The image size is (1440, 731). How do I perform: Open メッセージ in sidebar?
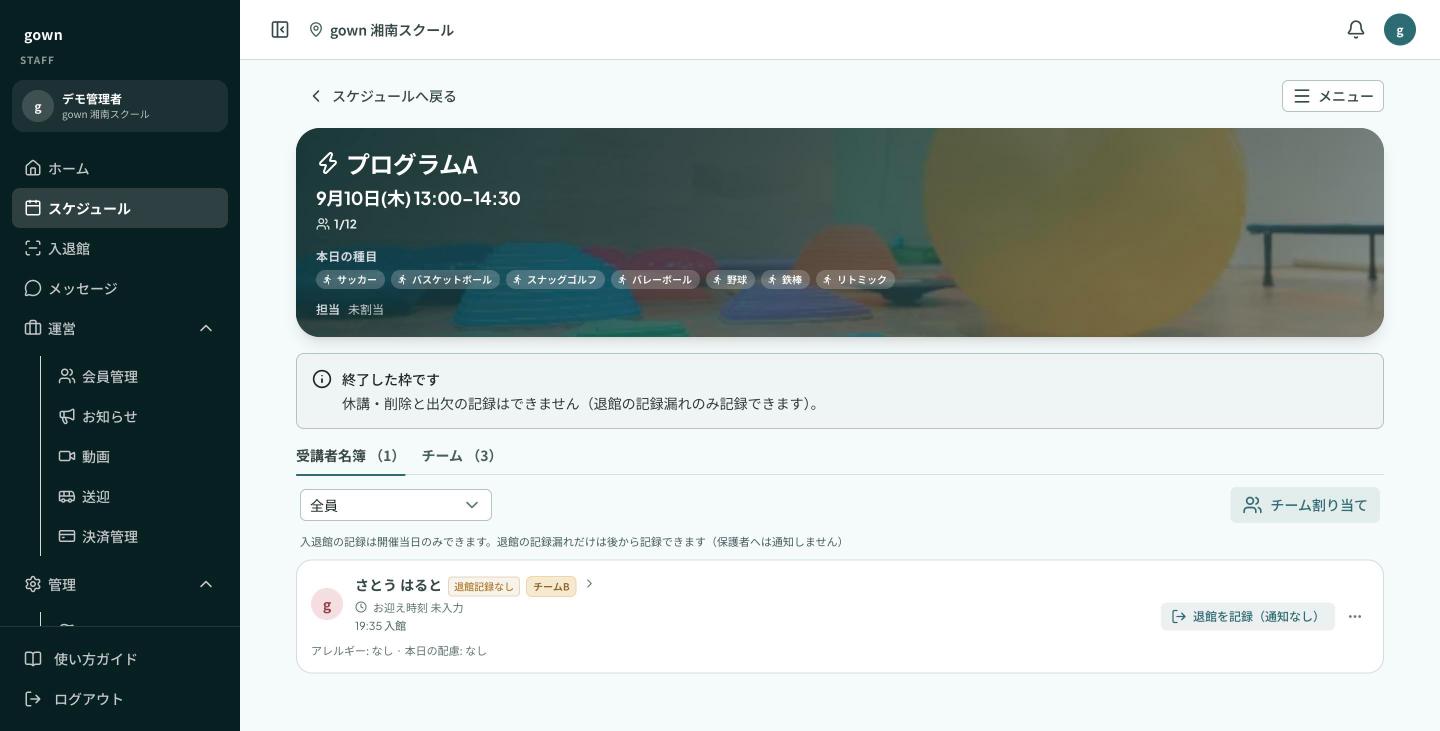click(x=120, y=288)
